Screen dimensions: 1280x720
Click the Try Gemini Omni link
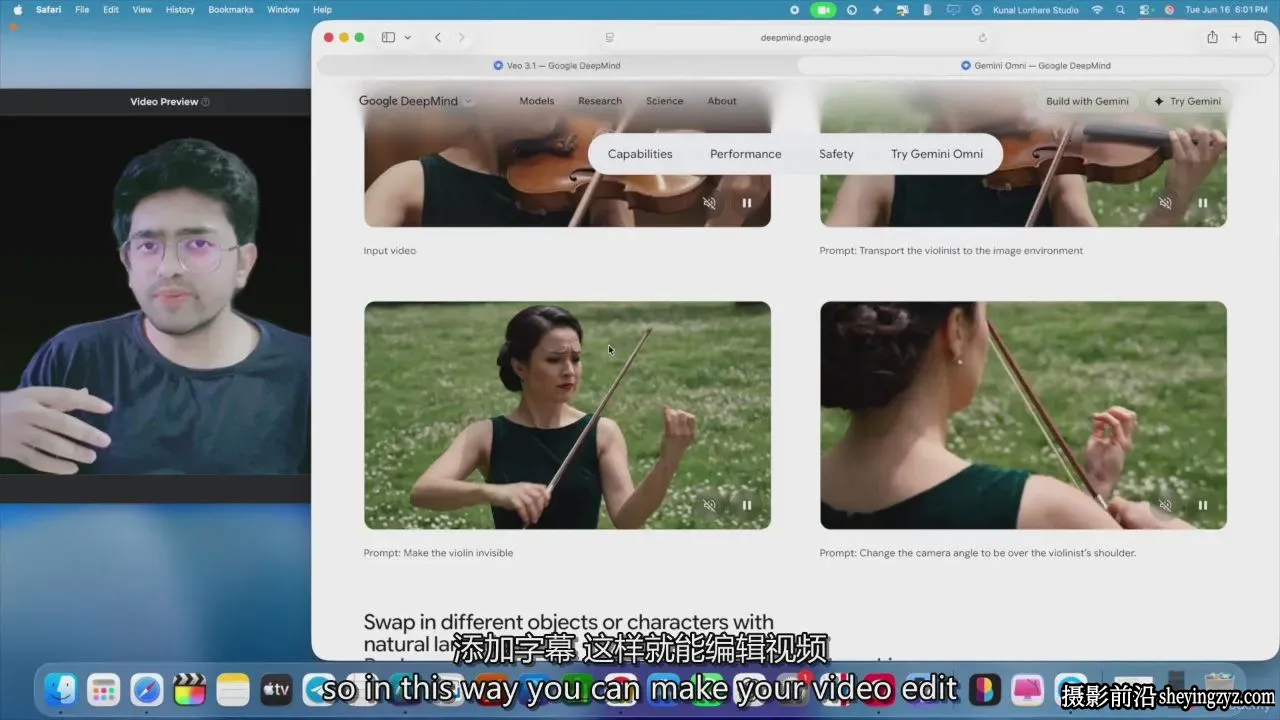(937, 154)
